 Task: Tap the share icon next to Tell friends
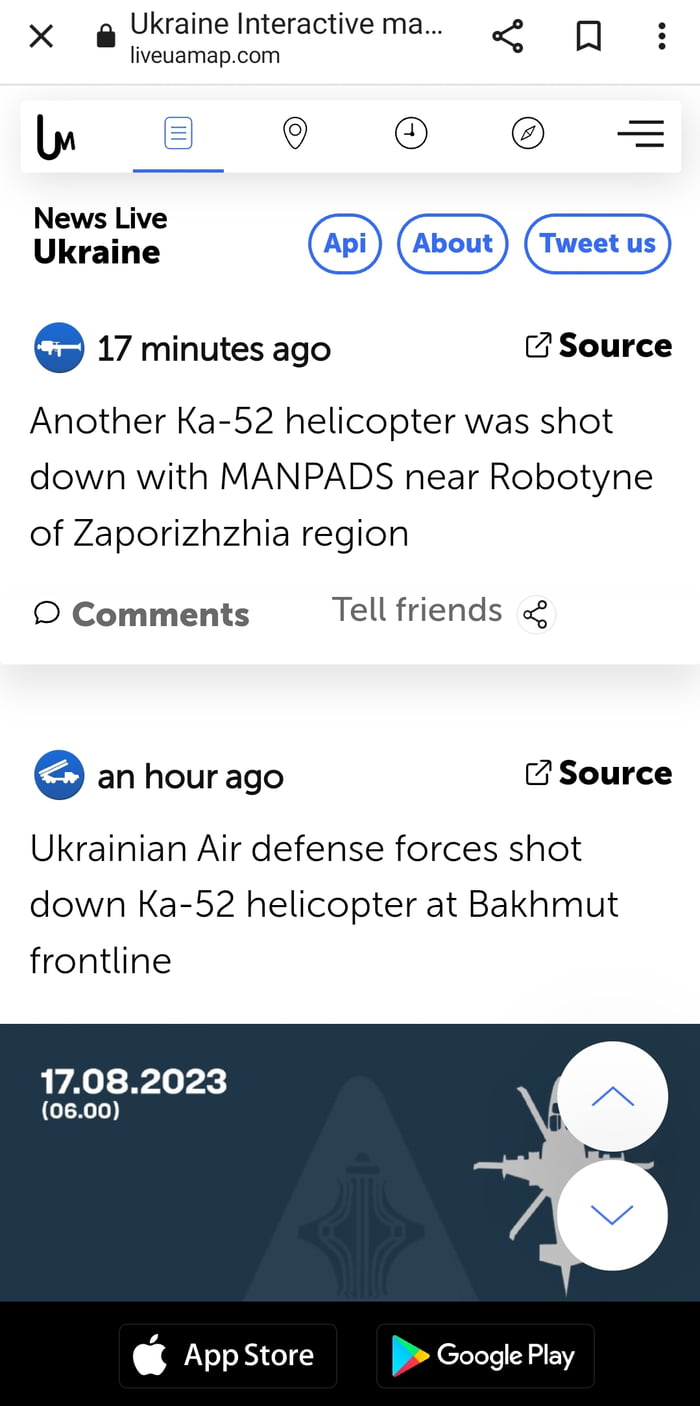(536, 614)
